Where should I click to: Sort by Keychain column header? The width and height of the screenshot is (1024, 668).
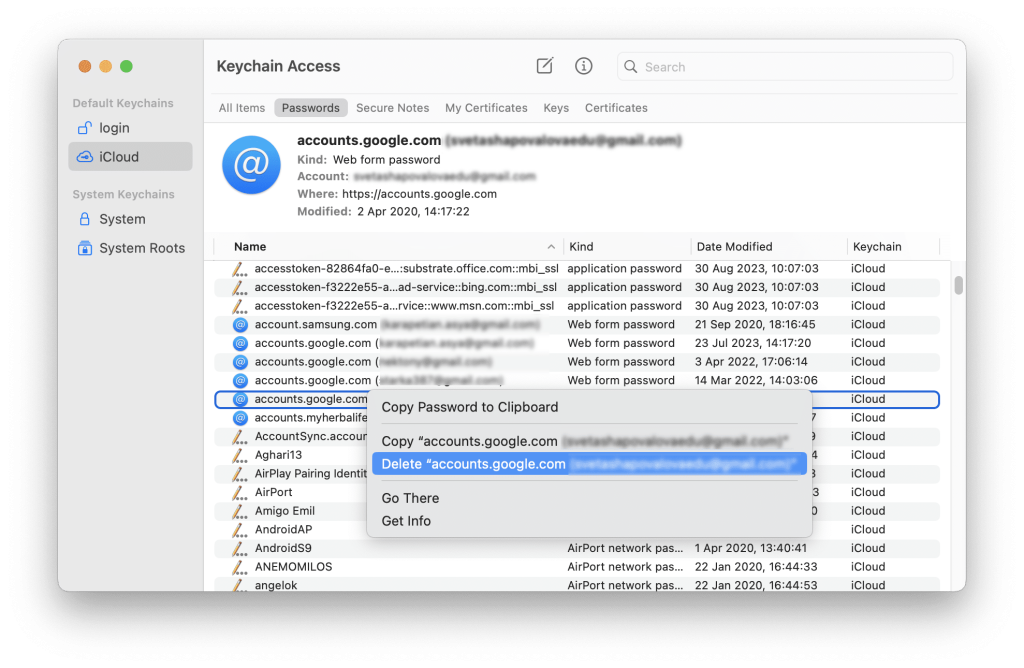(893, 247)
